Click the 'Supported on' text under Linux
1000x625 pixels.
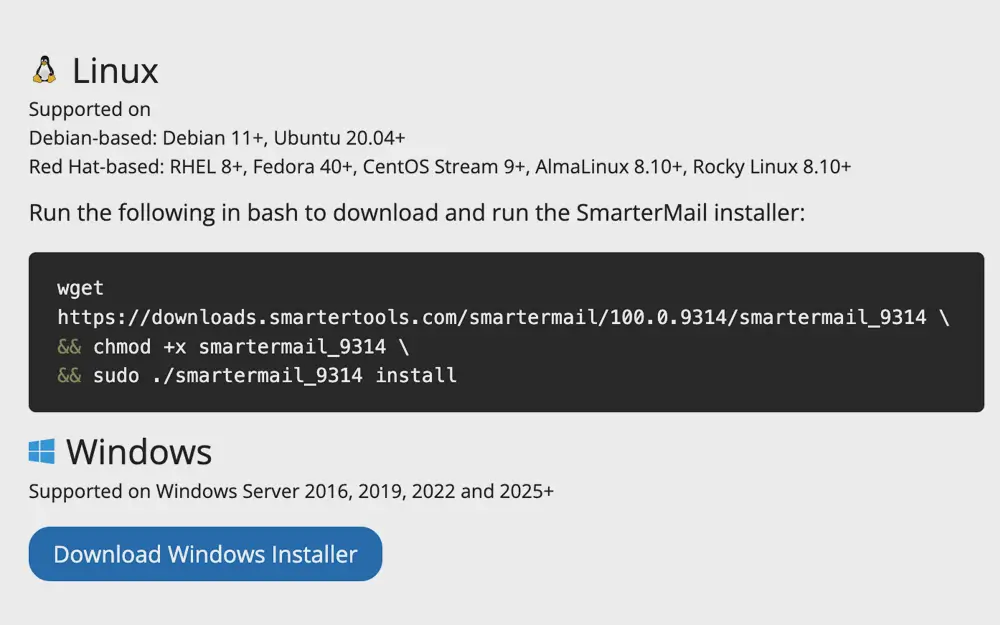pyautogui.click(x=88, y=109)
